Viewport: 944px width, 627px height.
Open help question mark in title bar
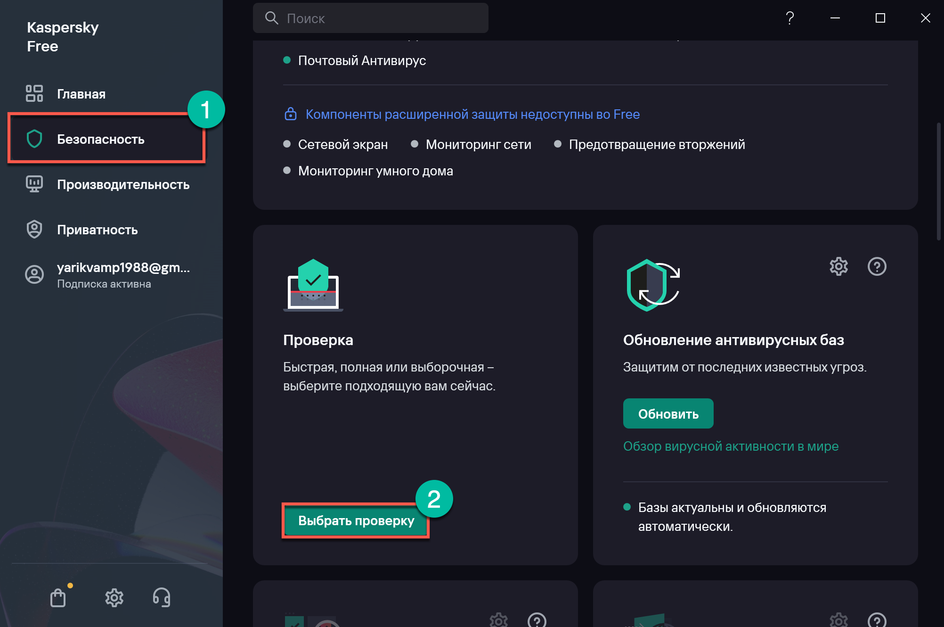coord(790,18)
